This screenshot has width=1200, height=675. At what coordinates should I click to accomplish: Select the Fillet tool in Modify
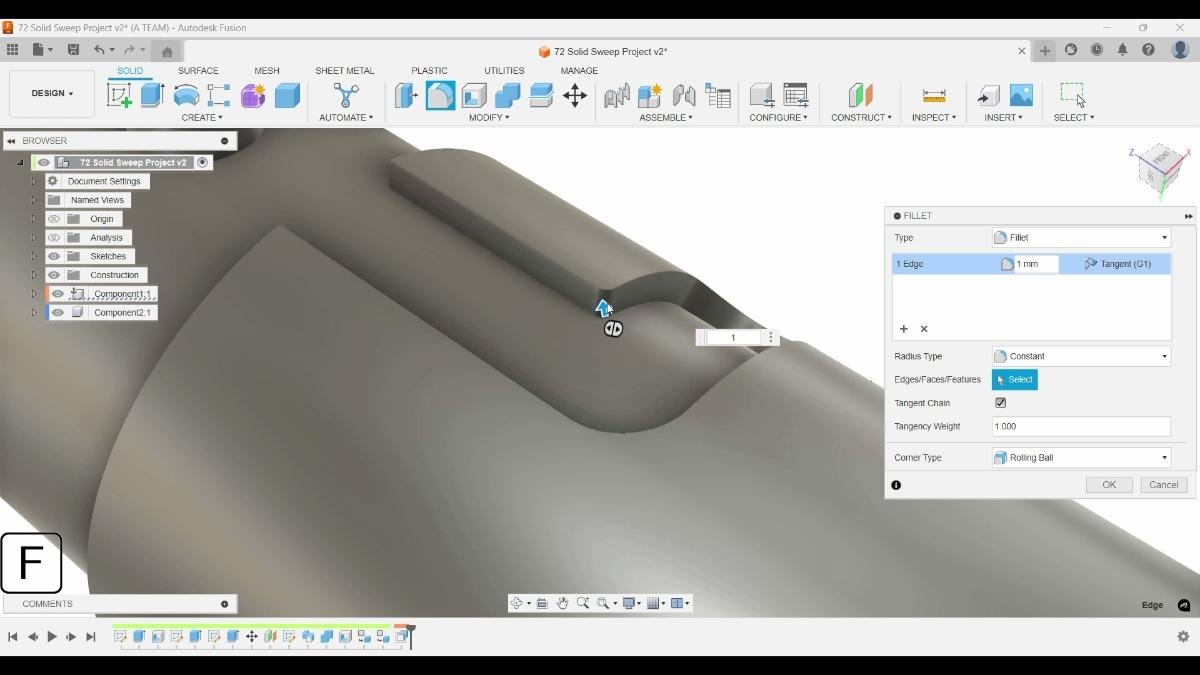pos(440,96)
